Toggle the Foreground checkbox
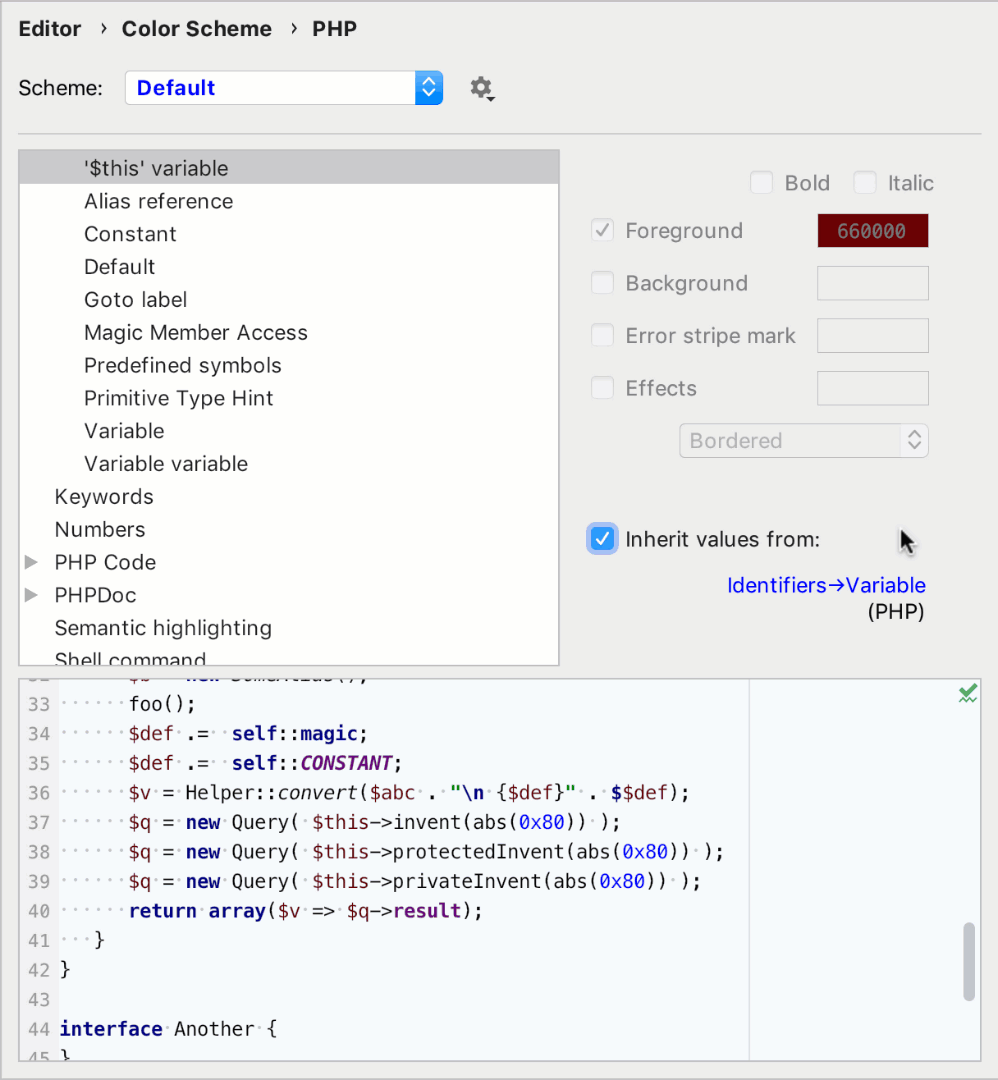The height and width of the screenshot is (1080, 998). click(x=602, y=230)
